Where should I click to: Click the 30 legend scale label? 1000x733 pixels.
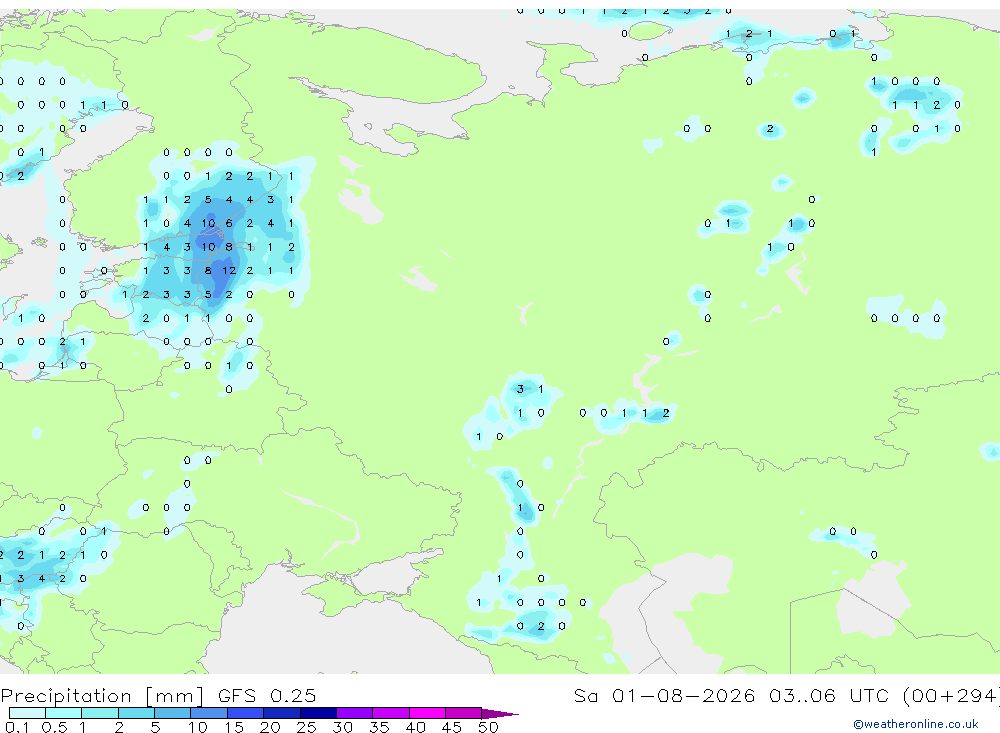[342, 727]
